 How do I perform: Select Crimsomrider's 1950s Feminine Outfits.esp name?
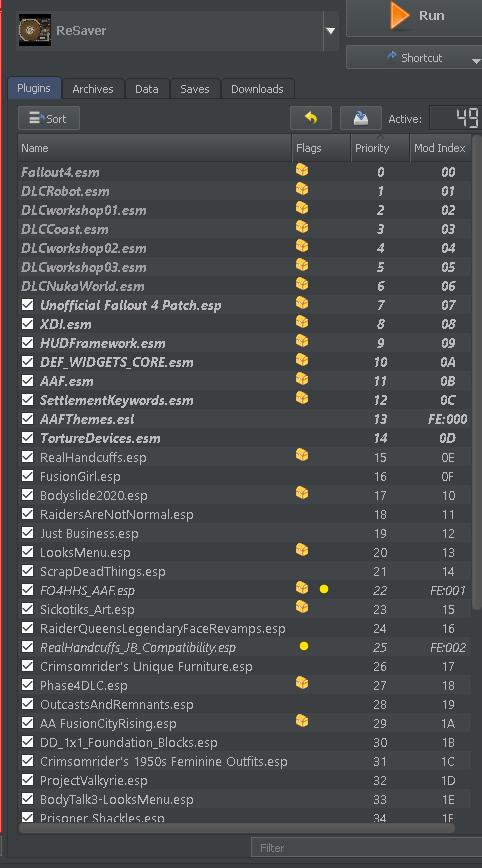click(164, 762)
